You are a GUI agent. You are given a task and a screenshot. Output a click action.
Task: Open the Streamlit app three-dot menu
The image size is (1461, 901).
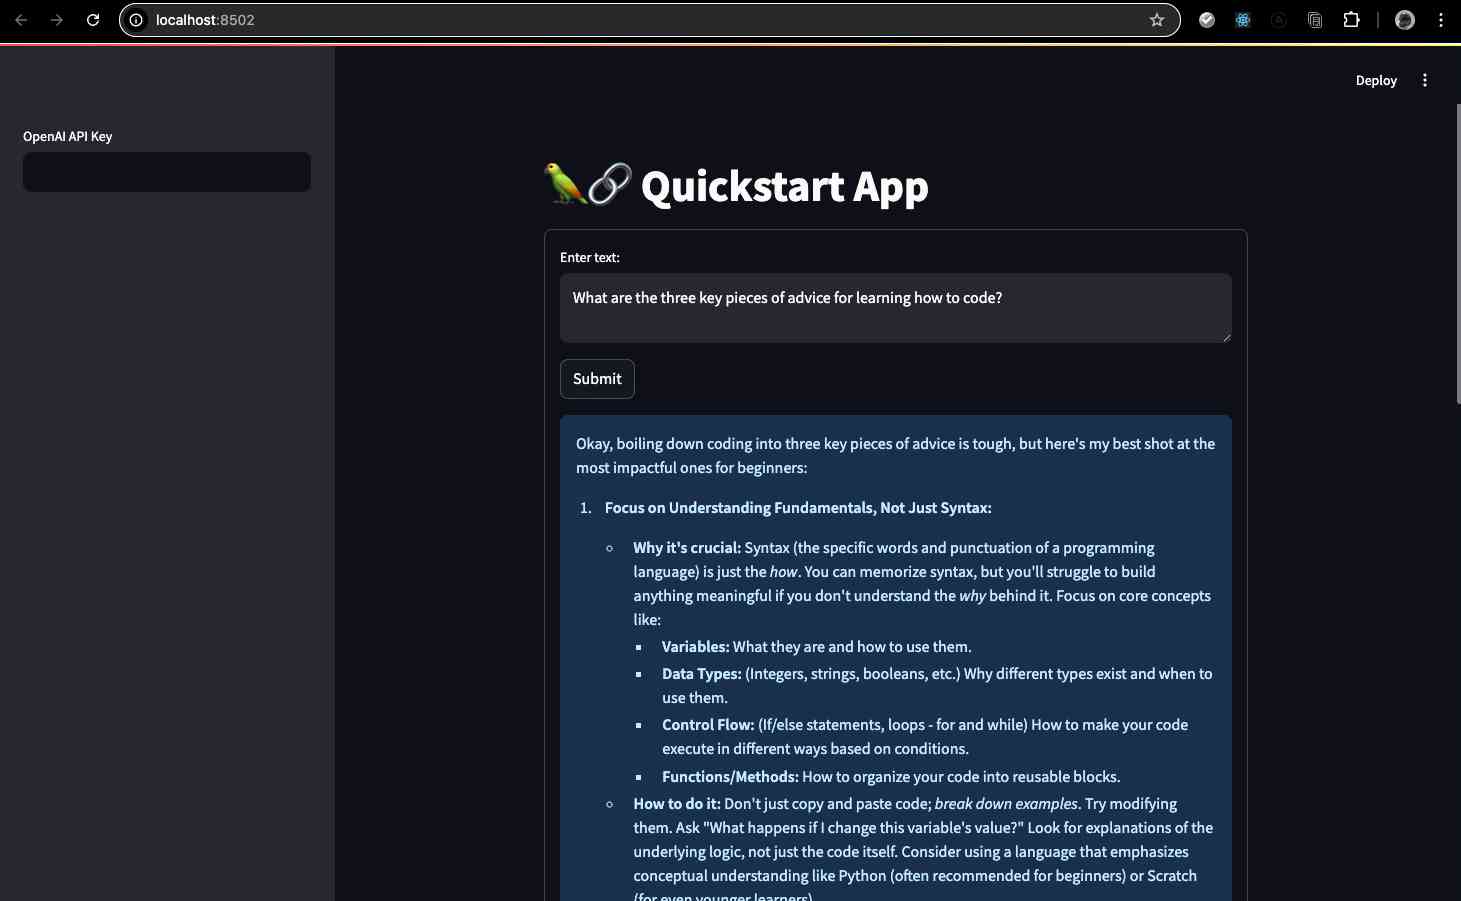[1425, 81]
